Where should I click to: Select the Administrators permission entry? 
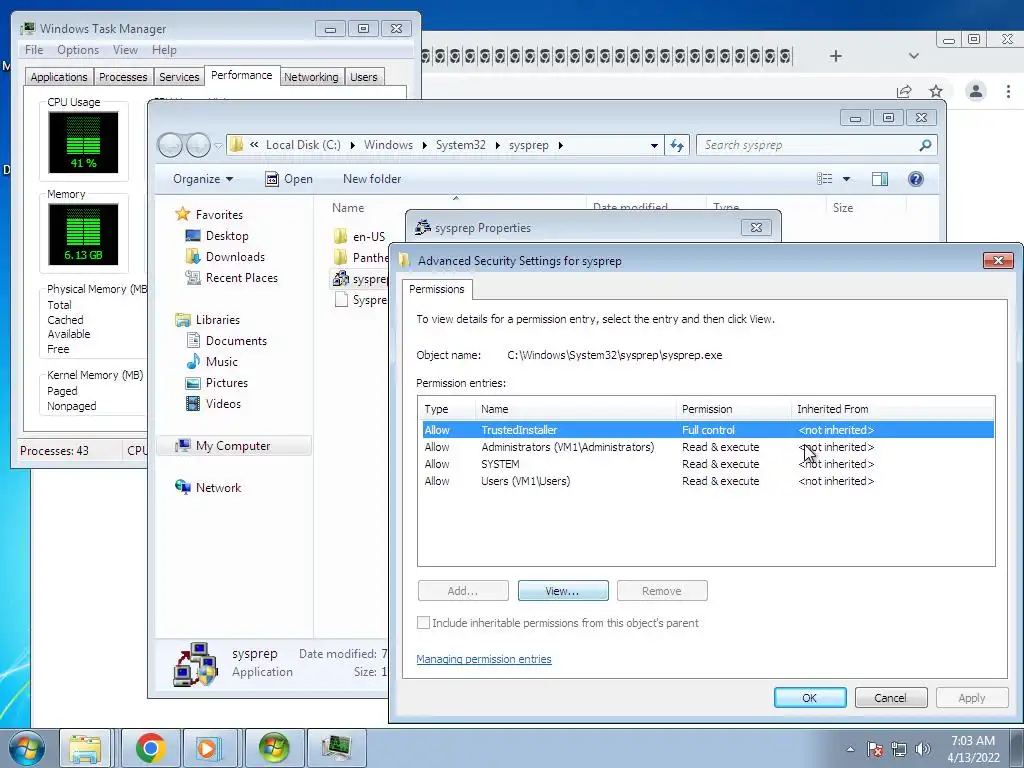click(x=707, y=447)
